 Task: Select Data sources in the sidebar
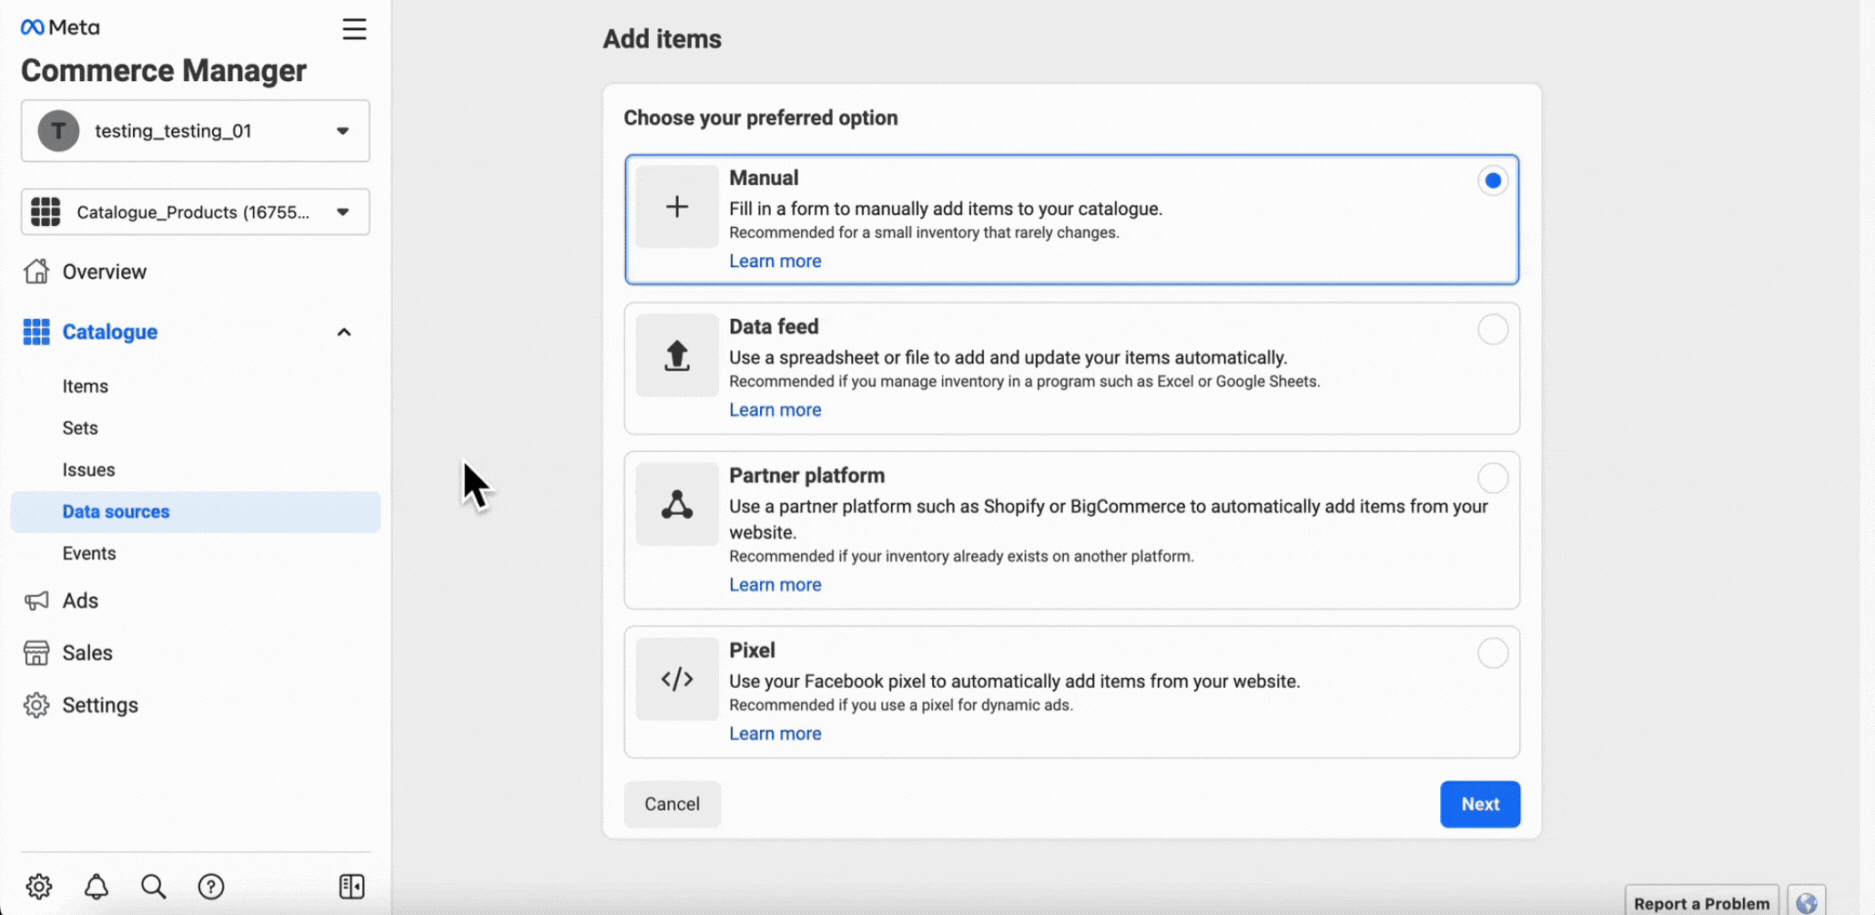195,511
